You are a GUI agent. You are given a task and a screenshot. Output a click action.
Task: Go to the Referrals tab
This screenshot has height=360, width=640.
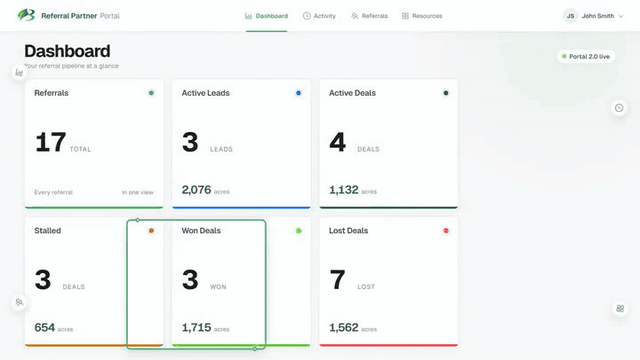pos(369,16)
